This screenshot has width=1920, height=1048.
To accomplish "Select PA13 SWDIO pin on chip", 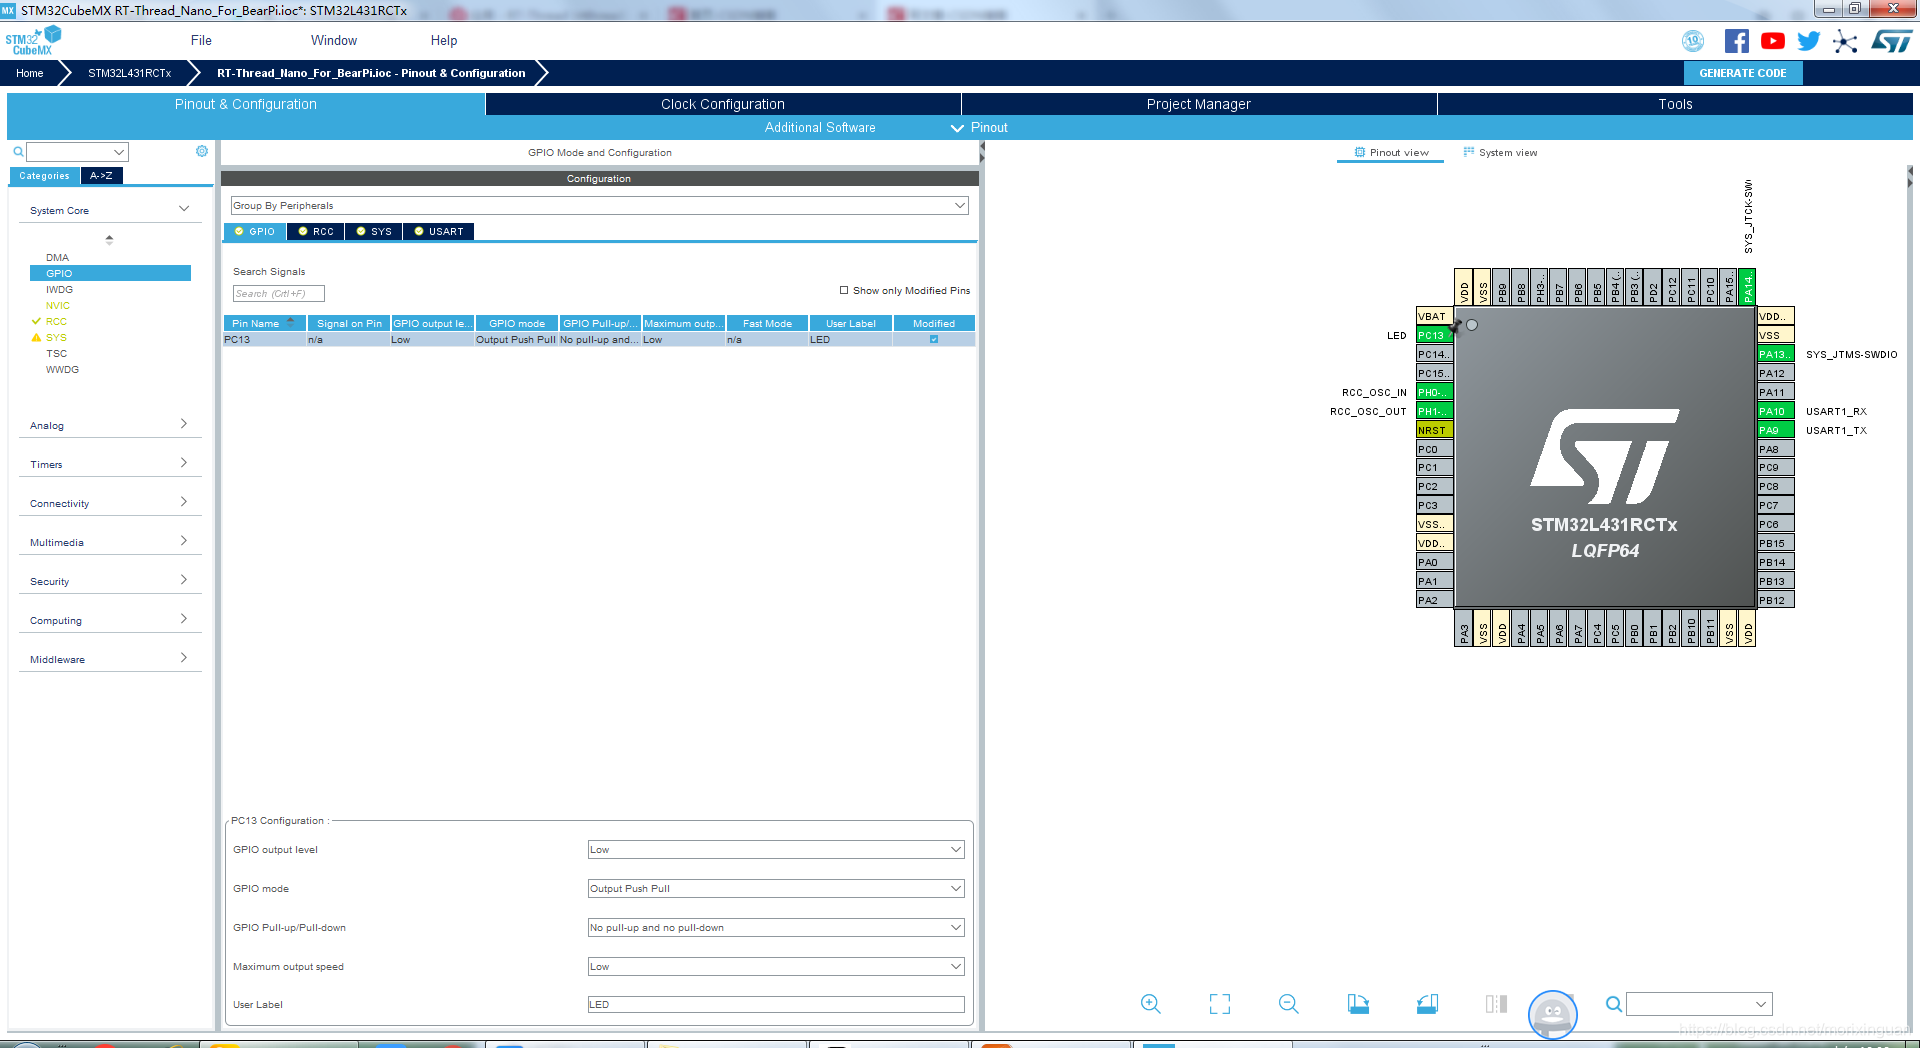I will [1776, 354].
